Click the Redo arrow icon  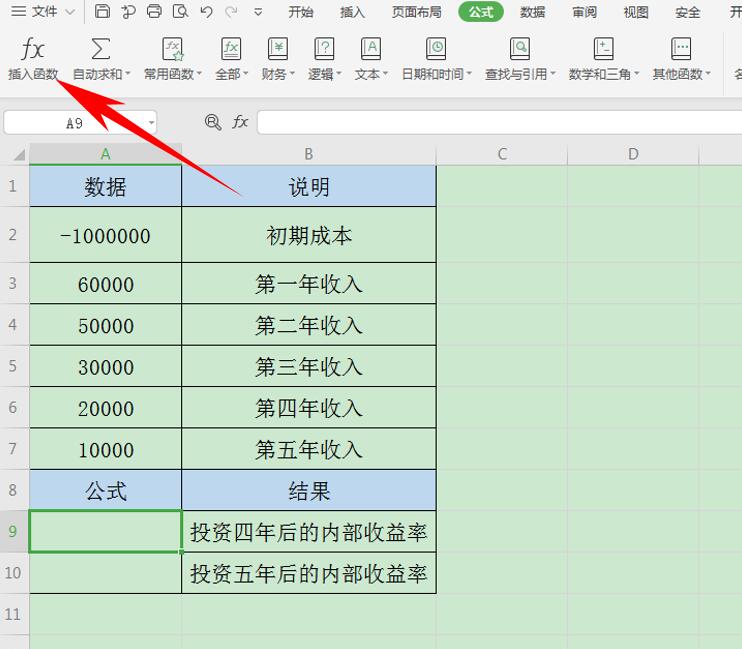click(x=231, y=11)
